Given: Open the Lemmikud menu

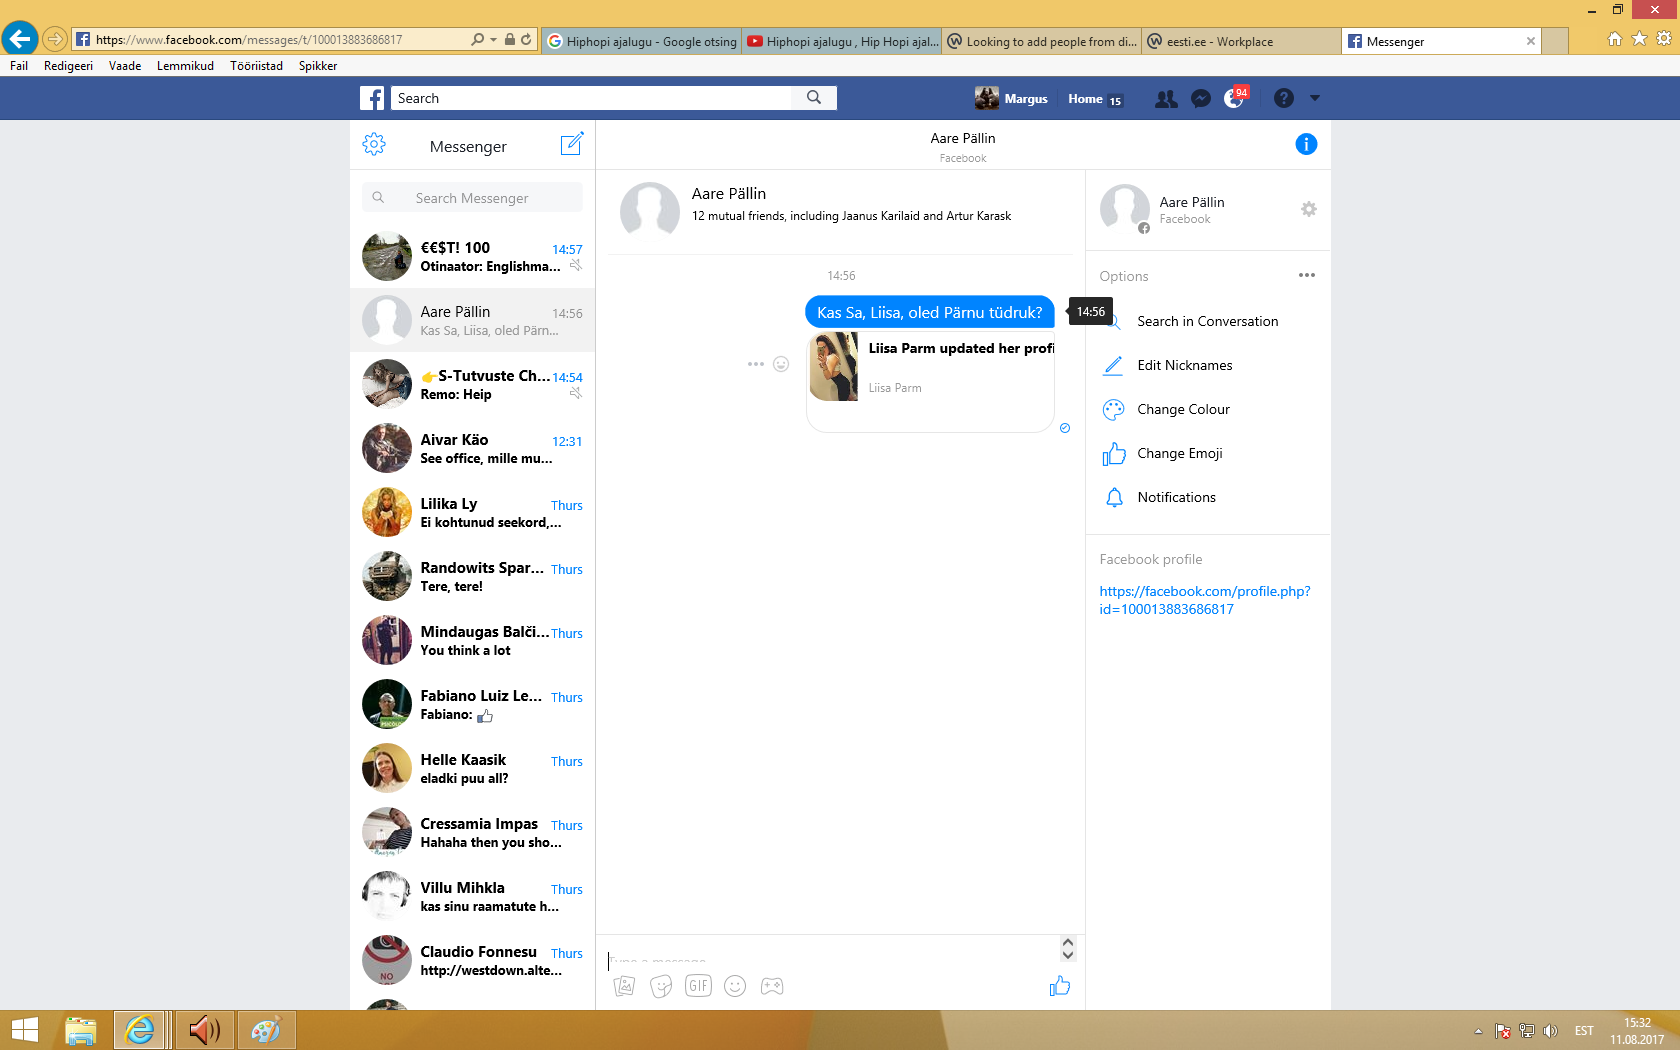Looking at the screenshot, I should [x=185, y=66].
